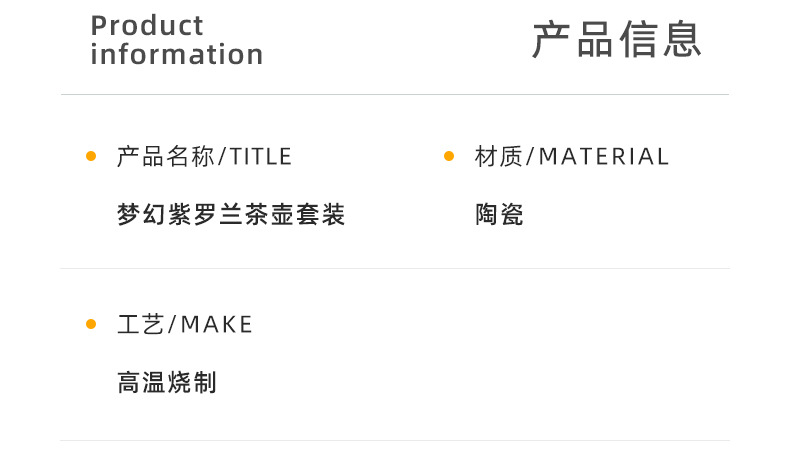Click the English word MAKE
The image size is (790, 460).
click(x=217, y=324)
